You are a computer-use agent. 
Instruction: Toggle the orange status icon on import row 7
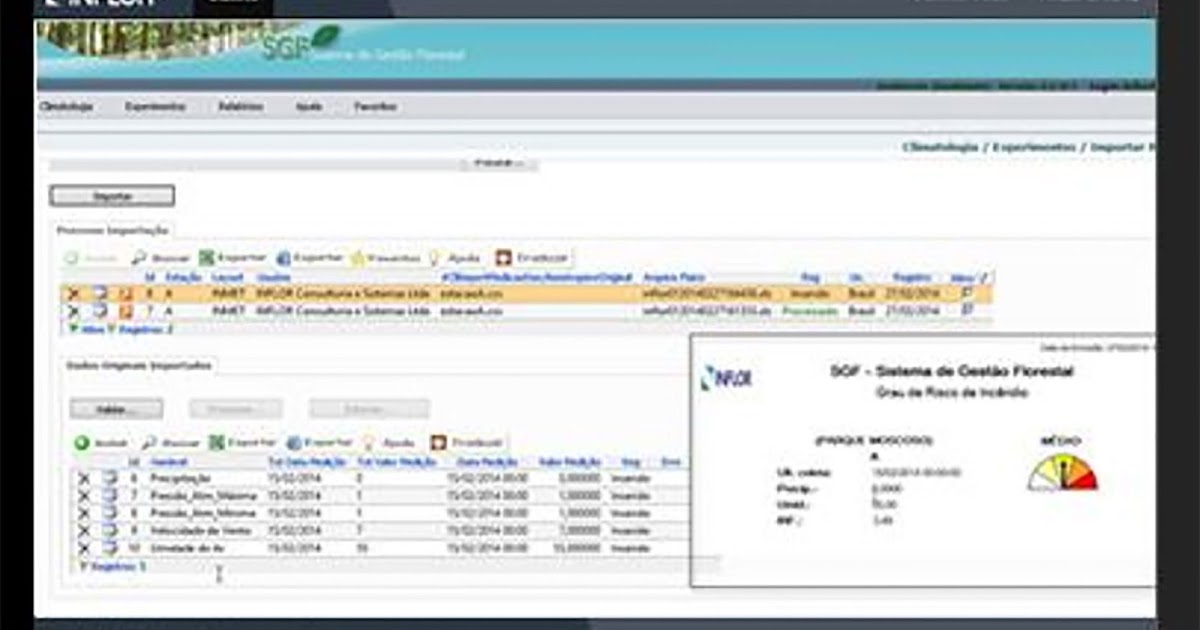(x=128, y=310)
